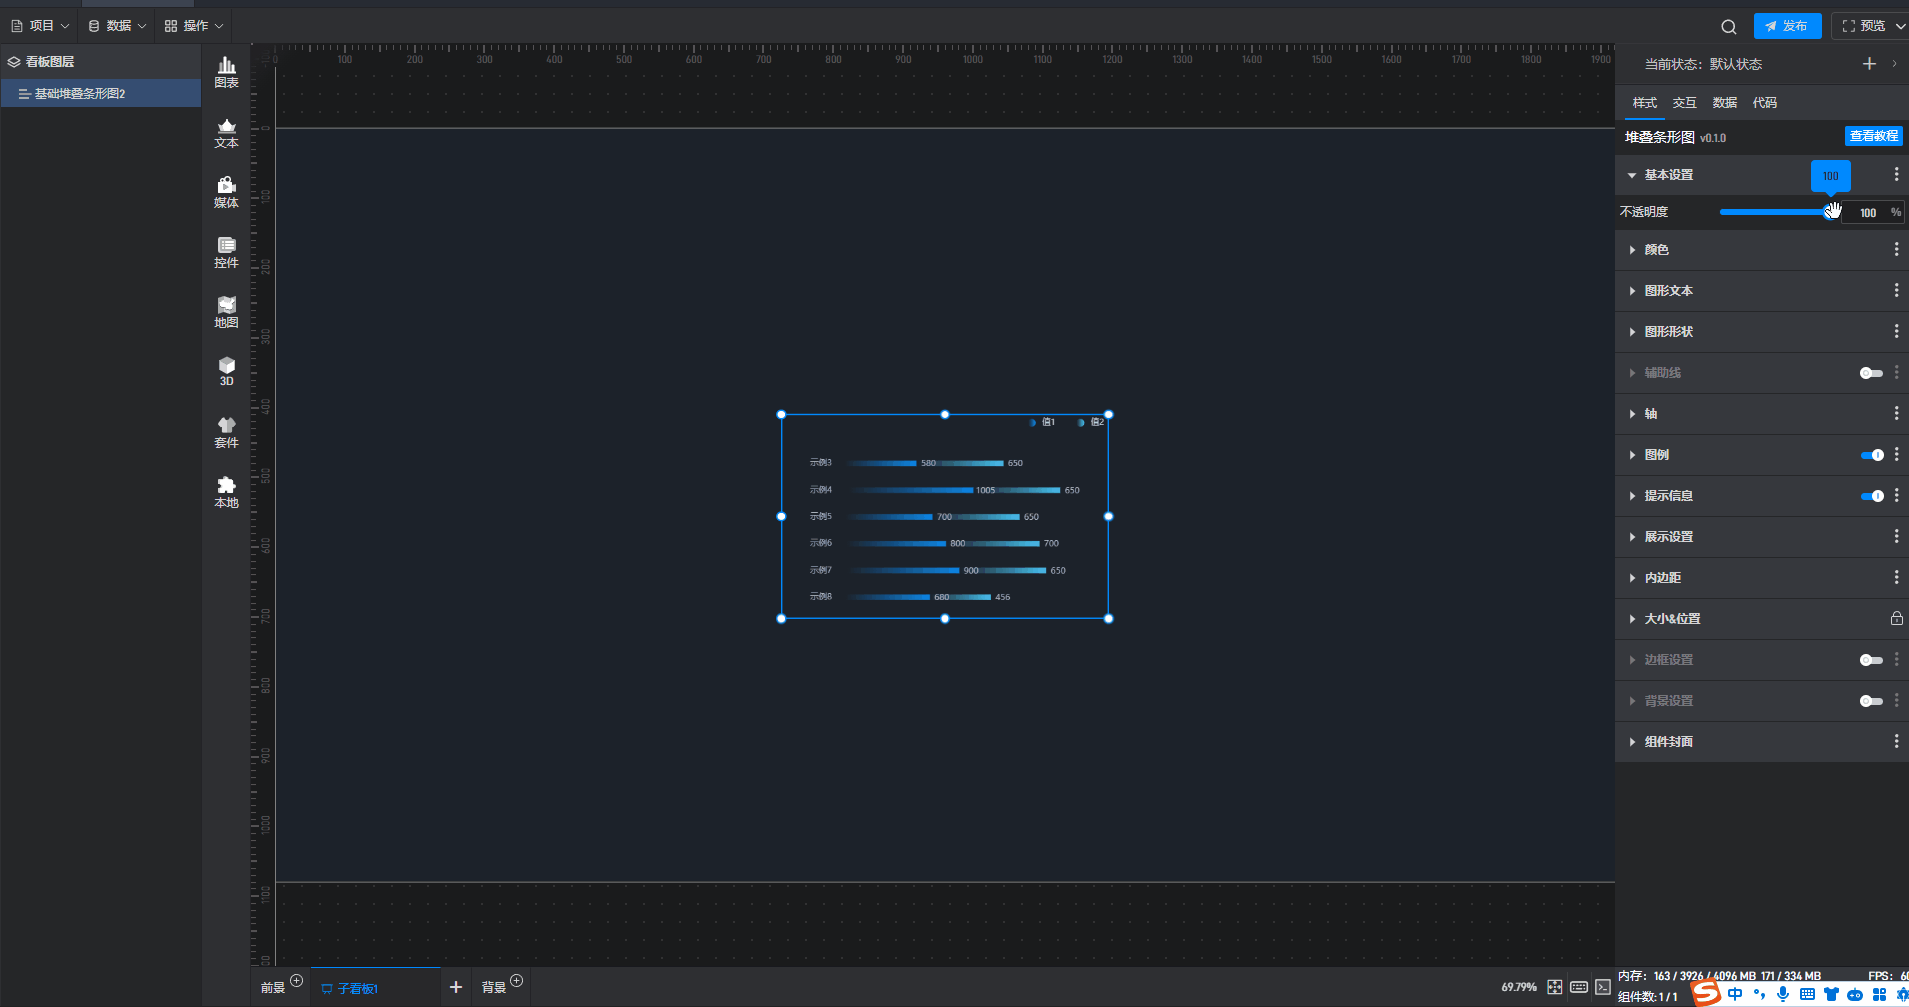This screenshot has height=1007, width=1909.
Task: Open the 控件 controls component panel
Action: coord(227,252)
